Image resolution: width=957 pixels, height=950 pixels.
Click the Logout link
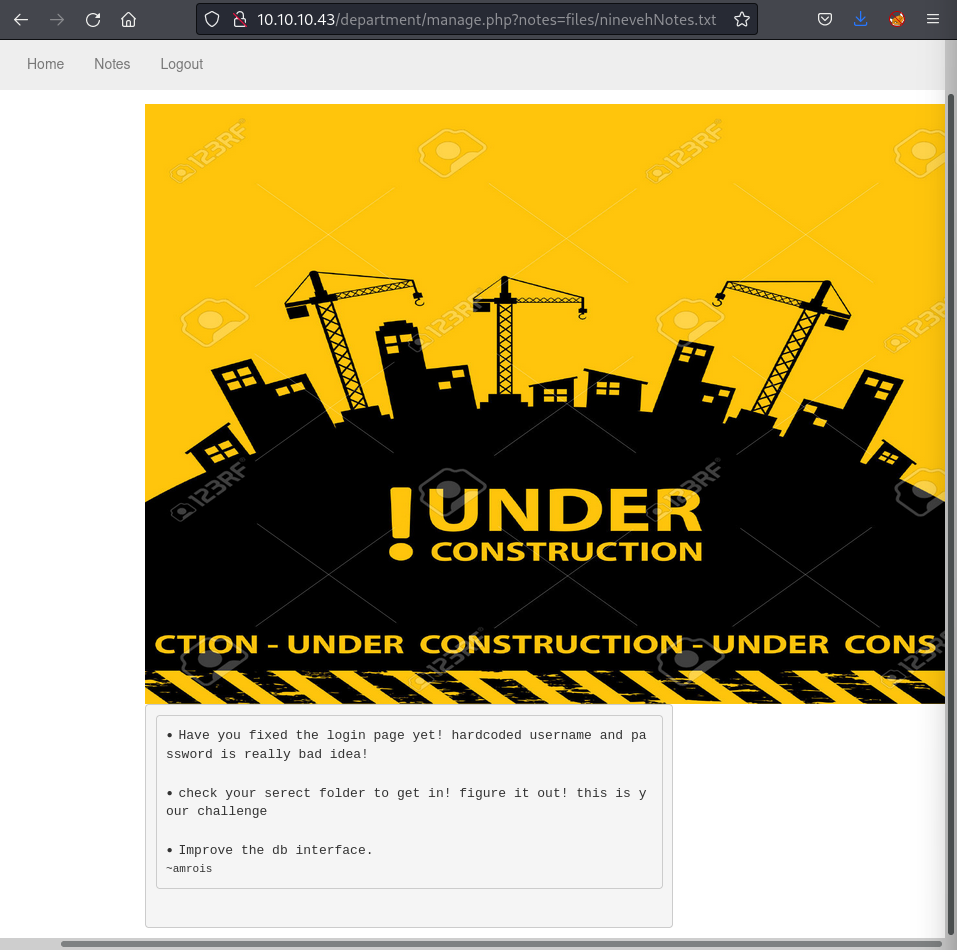click(181, 64)
